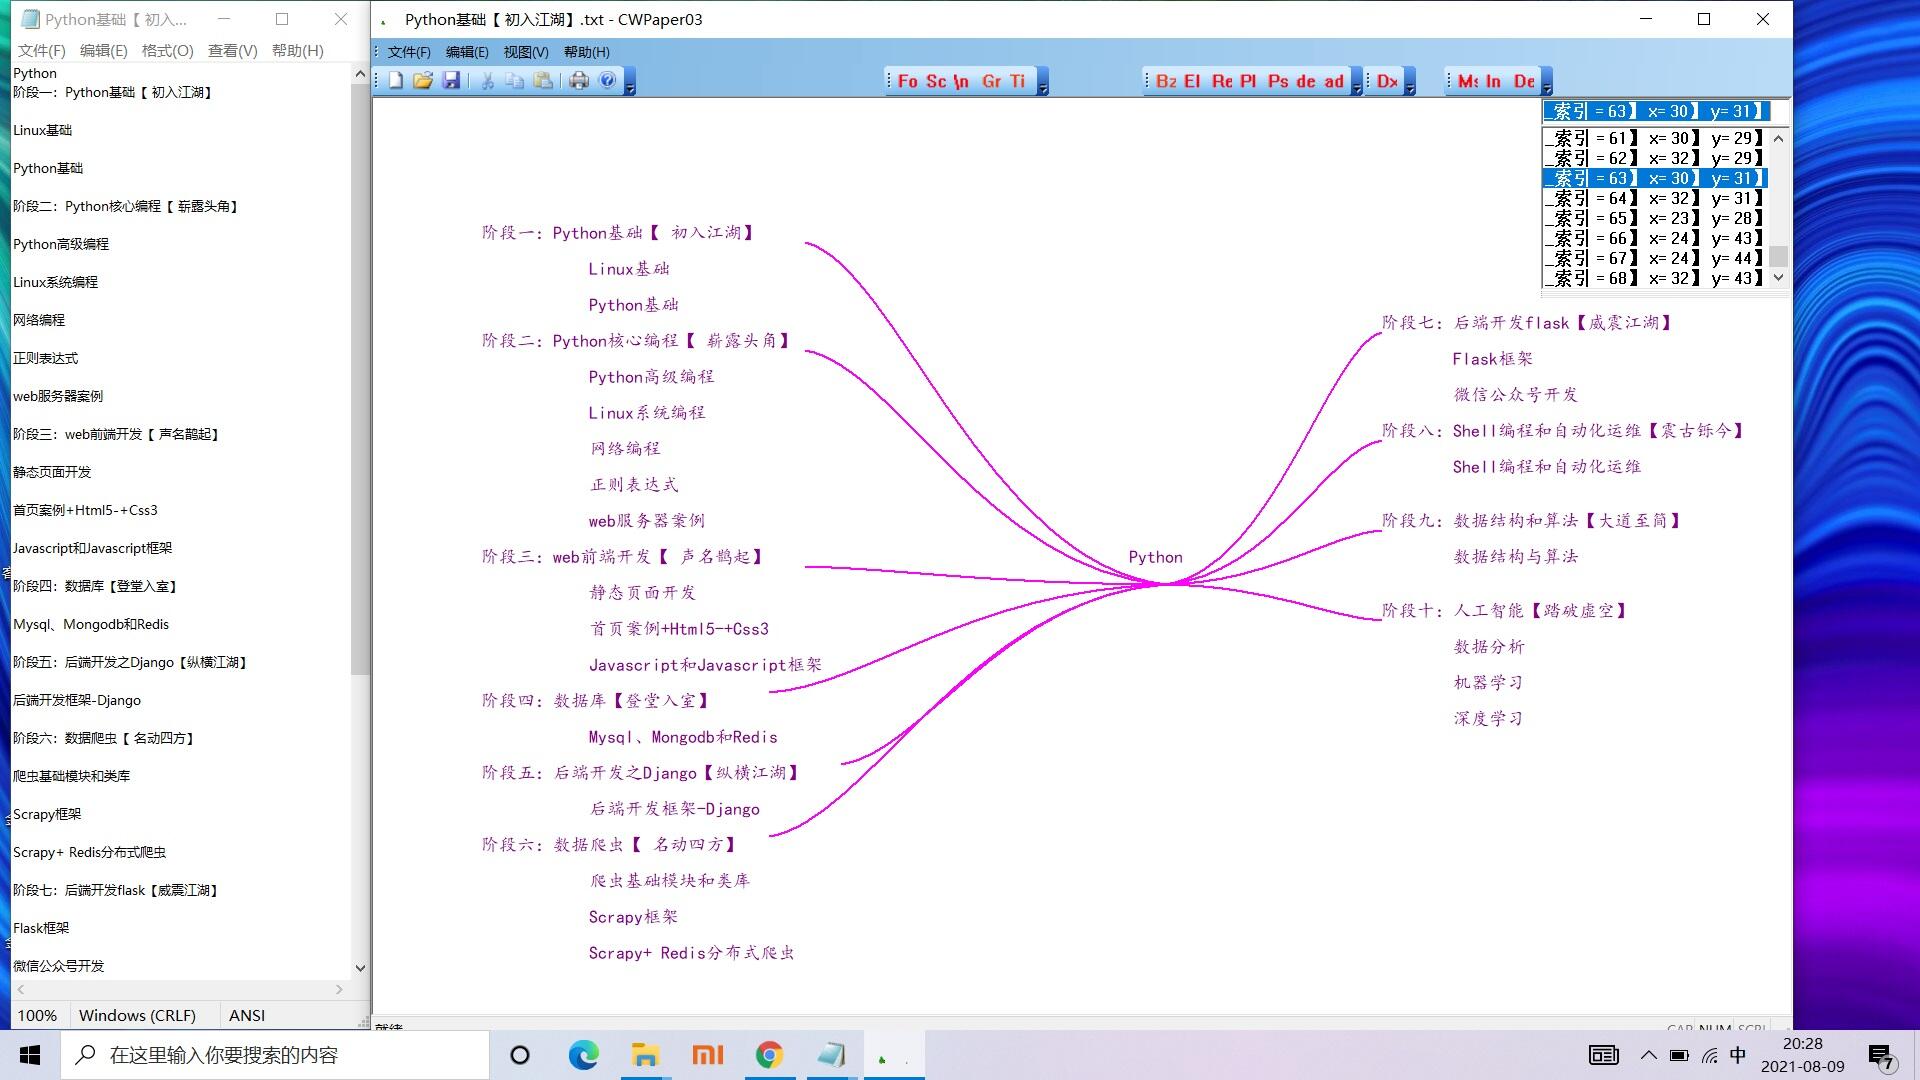Expand overflow arrow next to Dx toolbar
The width and height of the screenshot is (1920, 1080).
click(x=1410, y=86)
